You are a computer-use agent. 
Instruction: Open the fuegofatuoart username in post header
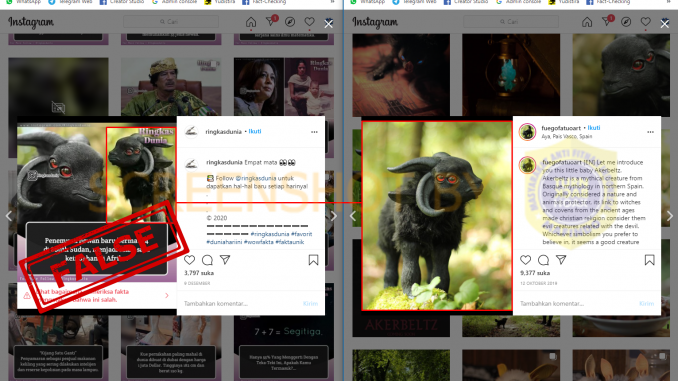[x=561, y=128]
